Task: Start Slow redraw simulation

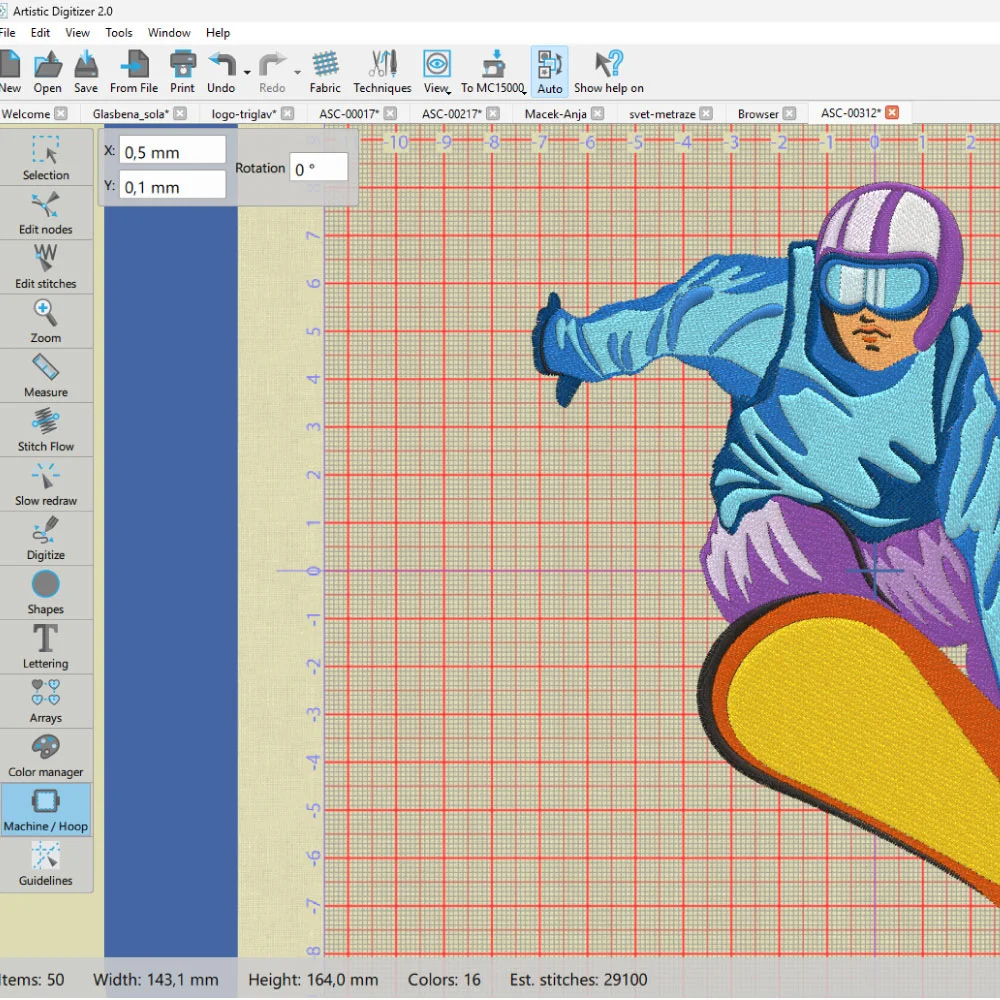Action: click(46, 484)
